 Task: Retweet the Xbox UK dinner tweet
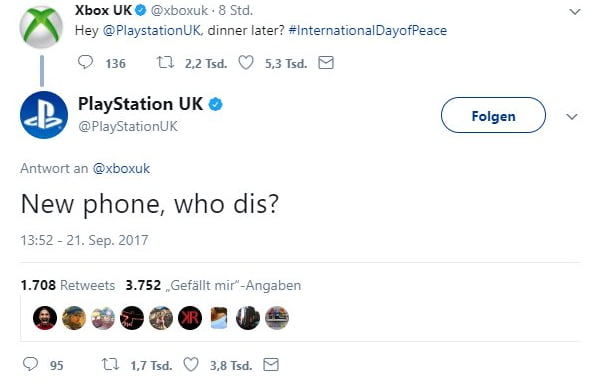(165, 62)
